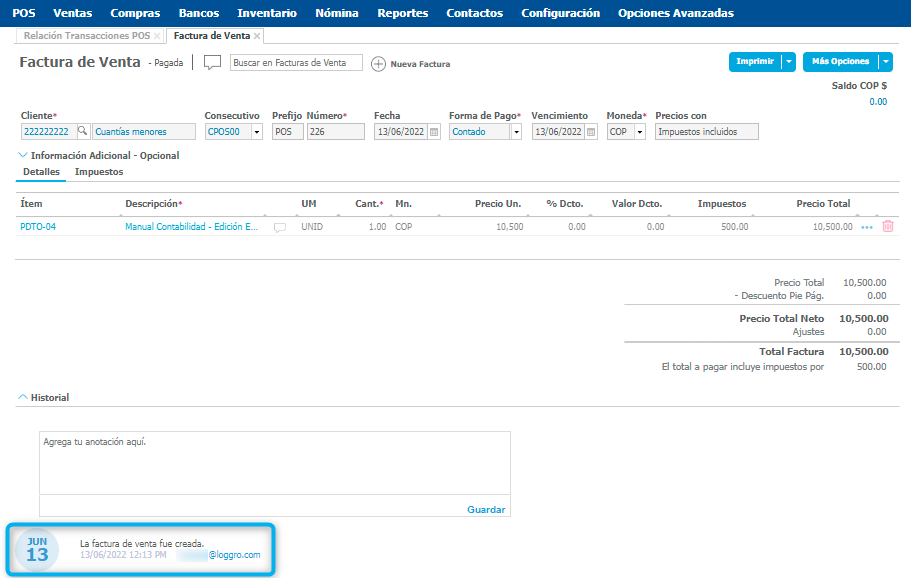Switch to the Impuestos tab
Image resolution: width=911 pixels, height=578 pixels.
pyautogui.click(x=99, y=172)
